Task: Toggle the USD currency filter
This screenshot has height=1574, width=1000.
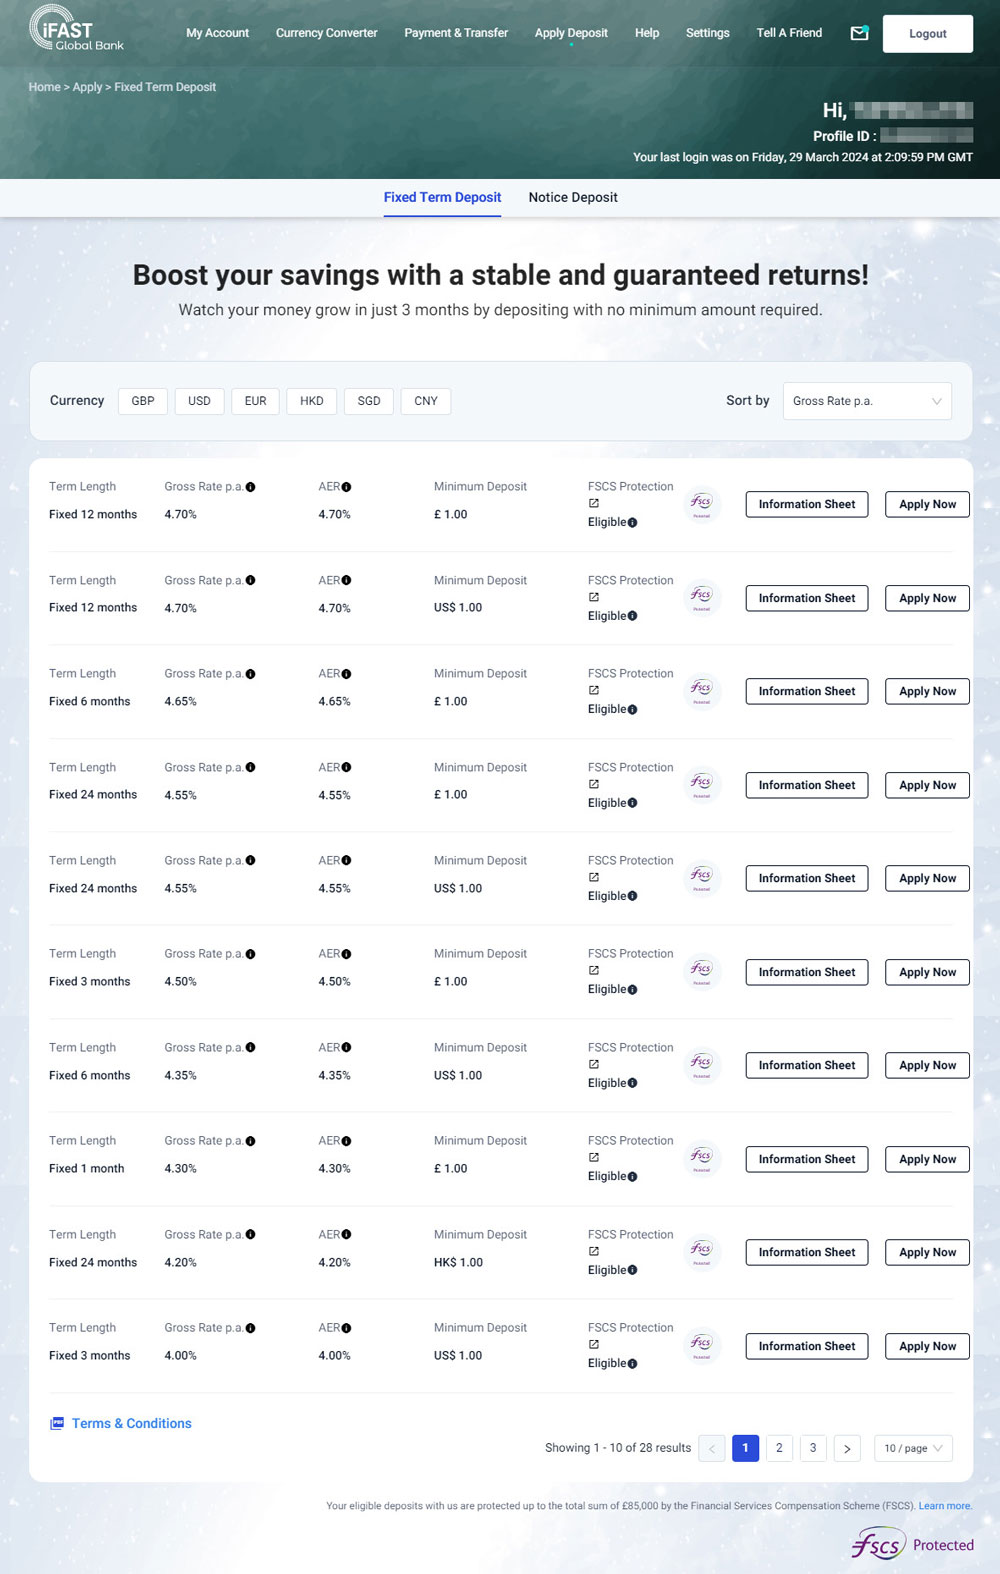Action: (x=199, y=401)
